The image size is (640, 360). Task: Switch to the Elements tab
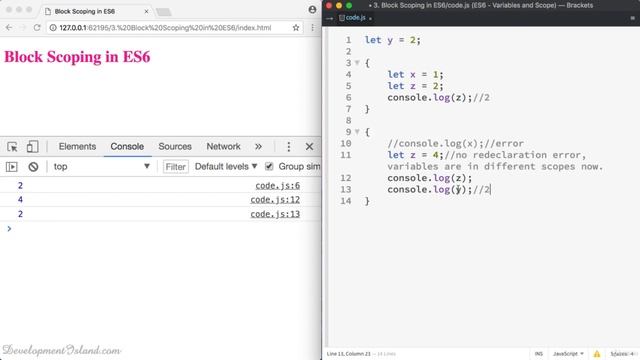77,147
